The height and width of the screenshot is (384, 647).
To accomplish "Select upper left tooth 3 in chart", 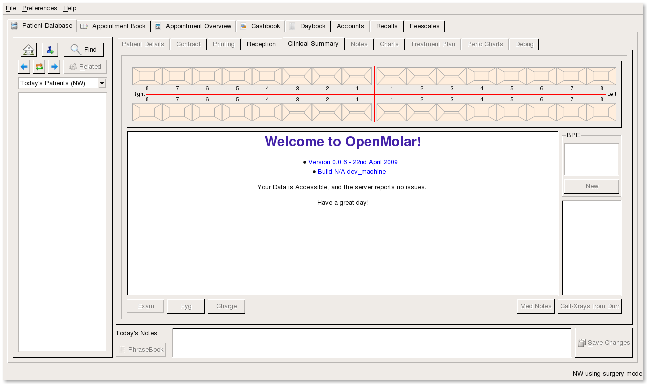I will coord(451,76).
